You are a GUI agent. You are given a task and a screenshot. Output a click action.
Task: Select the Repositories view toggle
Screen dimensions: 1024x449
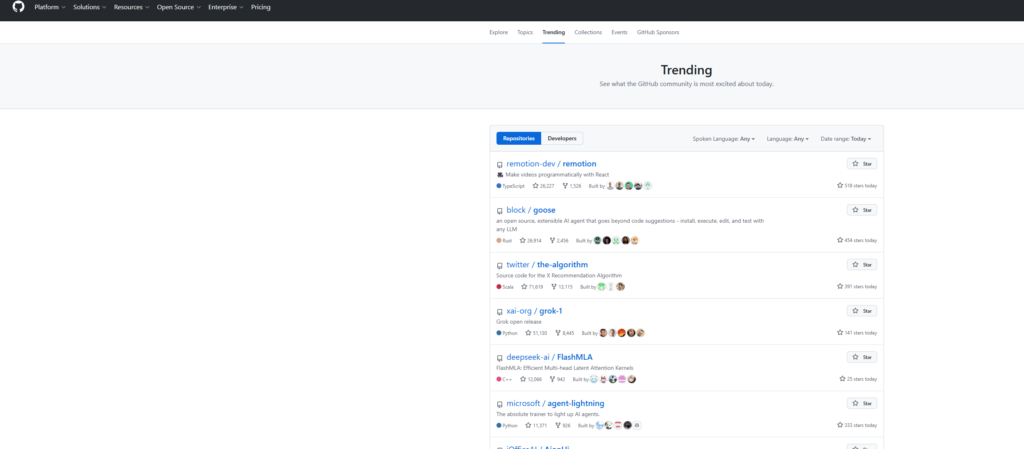[519, 138]
